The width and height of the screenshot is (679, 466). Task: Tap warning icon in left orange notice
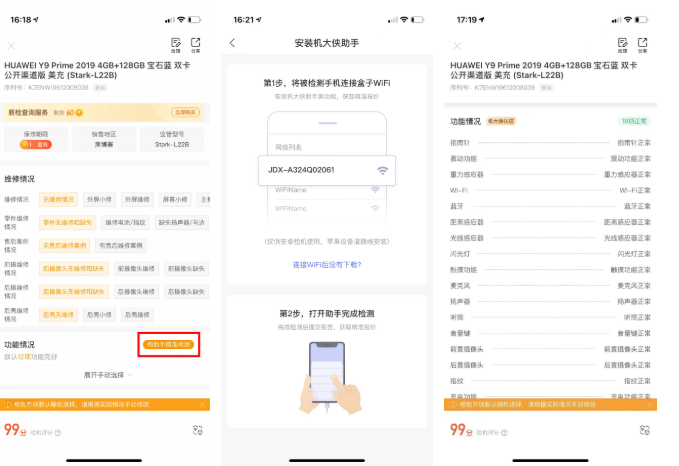[x=7, y=404]
